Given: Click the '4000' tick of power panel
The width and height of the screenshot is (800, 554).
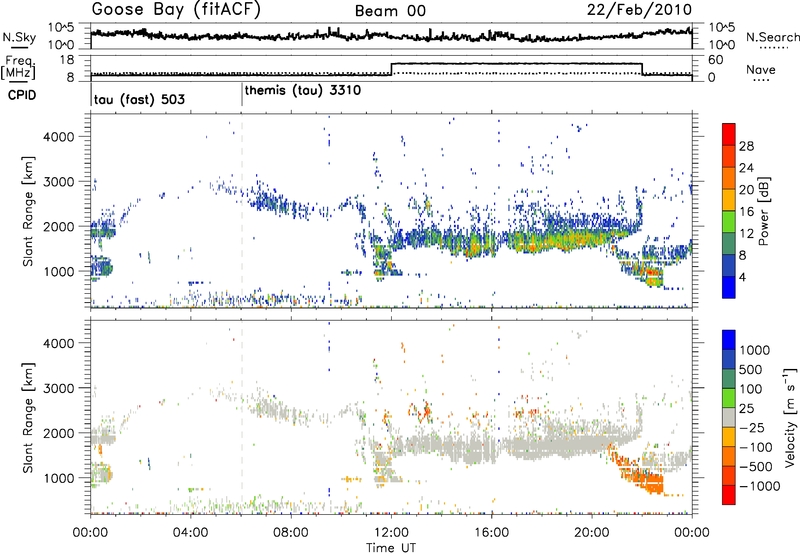Looking at the screenshot, I should pos(59,137).
